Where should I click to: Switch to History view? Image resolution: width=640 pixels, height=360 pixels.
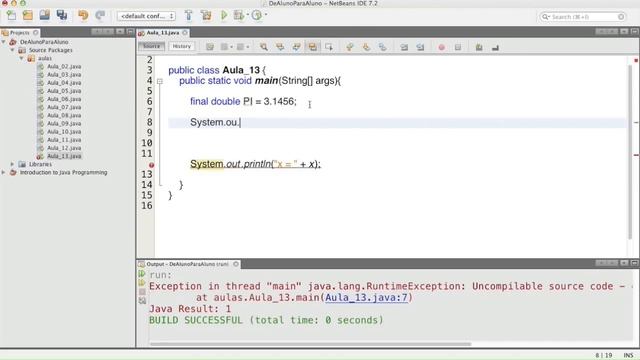(x=182, y=47)
